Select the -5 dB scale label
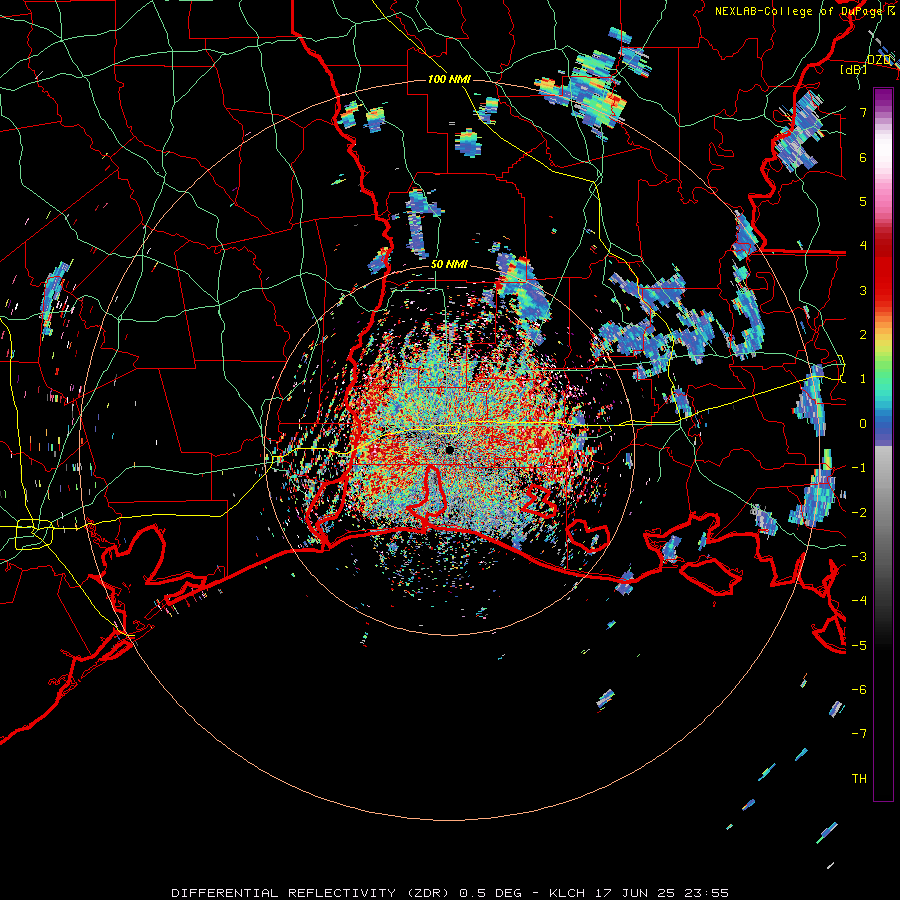The height and width of the screenshot is (900, 900). (x=859, y=646)
